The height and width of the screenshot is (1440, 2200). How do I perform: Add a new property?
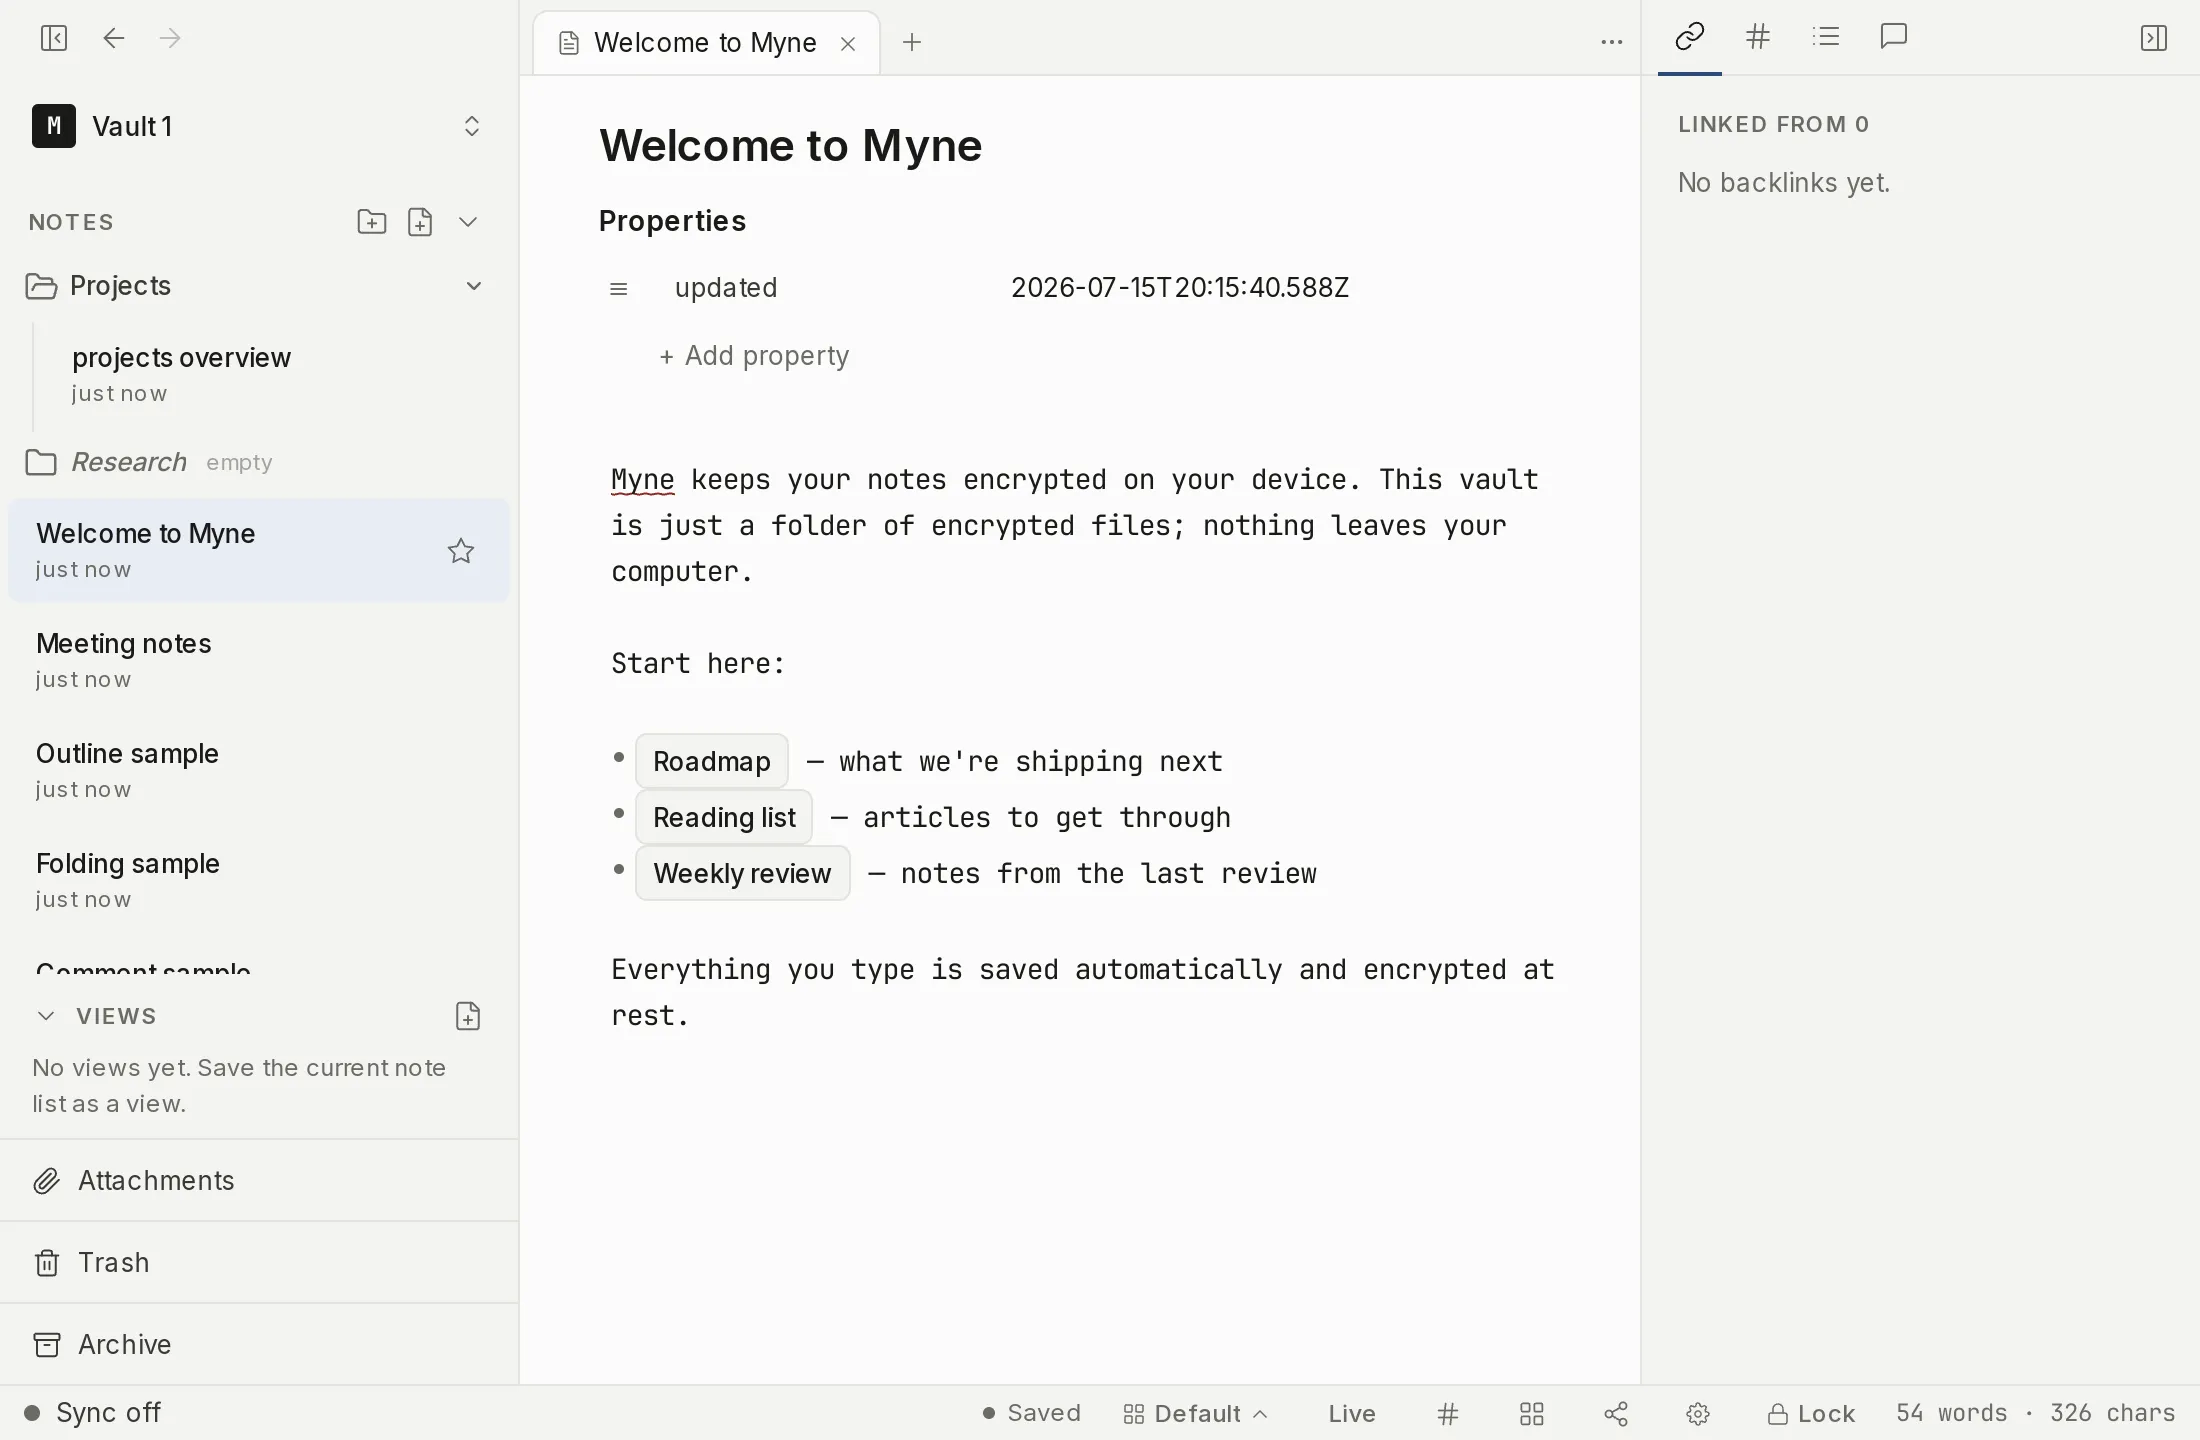(754, 356)
